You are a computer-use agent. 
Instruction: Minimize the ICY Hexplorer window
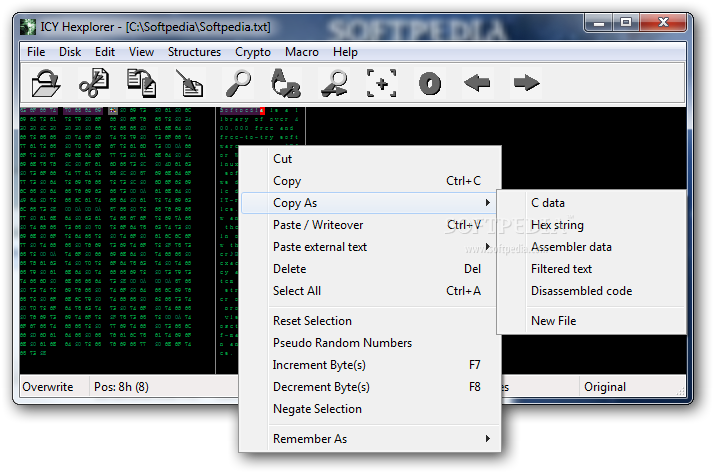point(599,23)
